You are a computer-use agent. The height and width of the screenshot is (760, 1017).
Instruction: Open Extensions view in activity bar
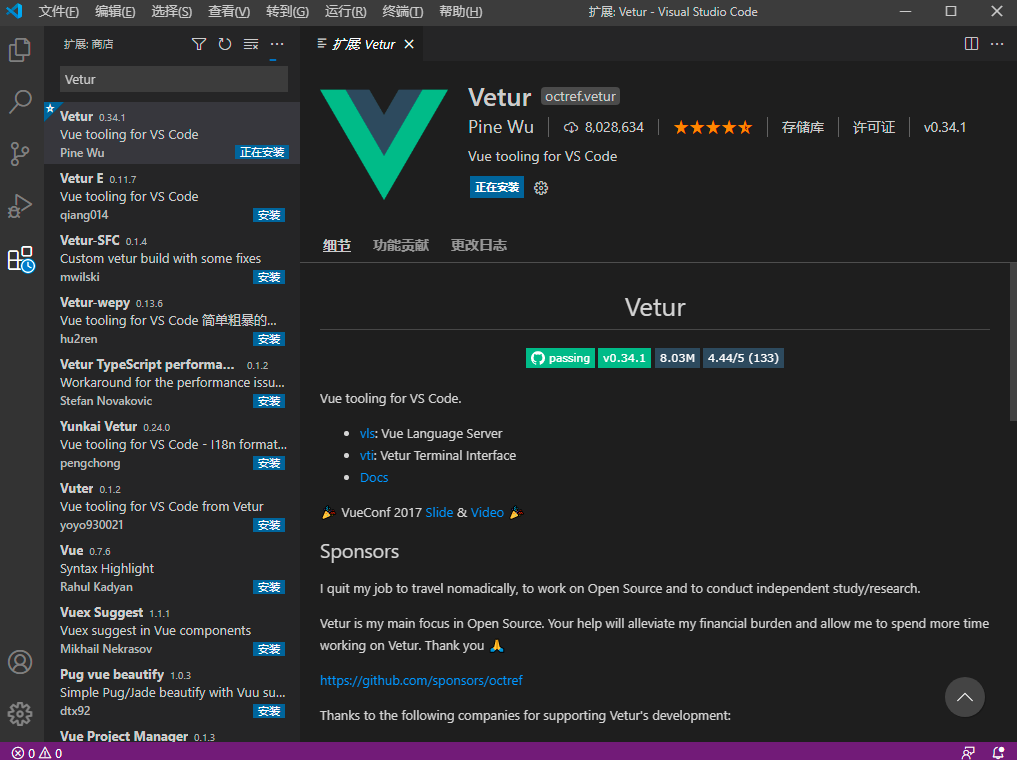(x=20, y=259)
